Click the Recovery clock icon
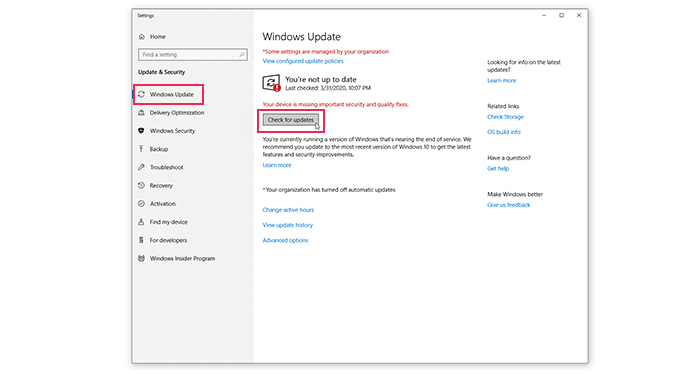This screenshot has height=374, width=700. pos(142,185)
